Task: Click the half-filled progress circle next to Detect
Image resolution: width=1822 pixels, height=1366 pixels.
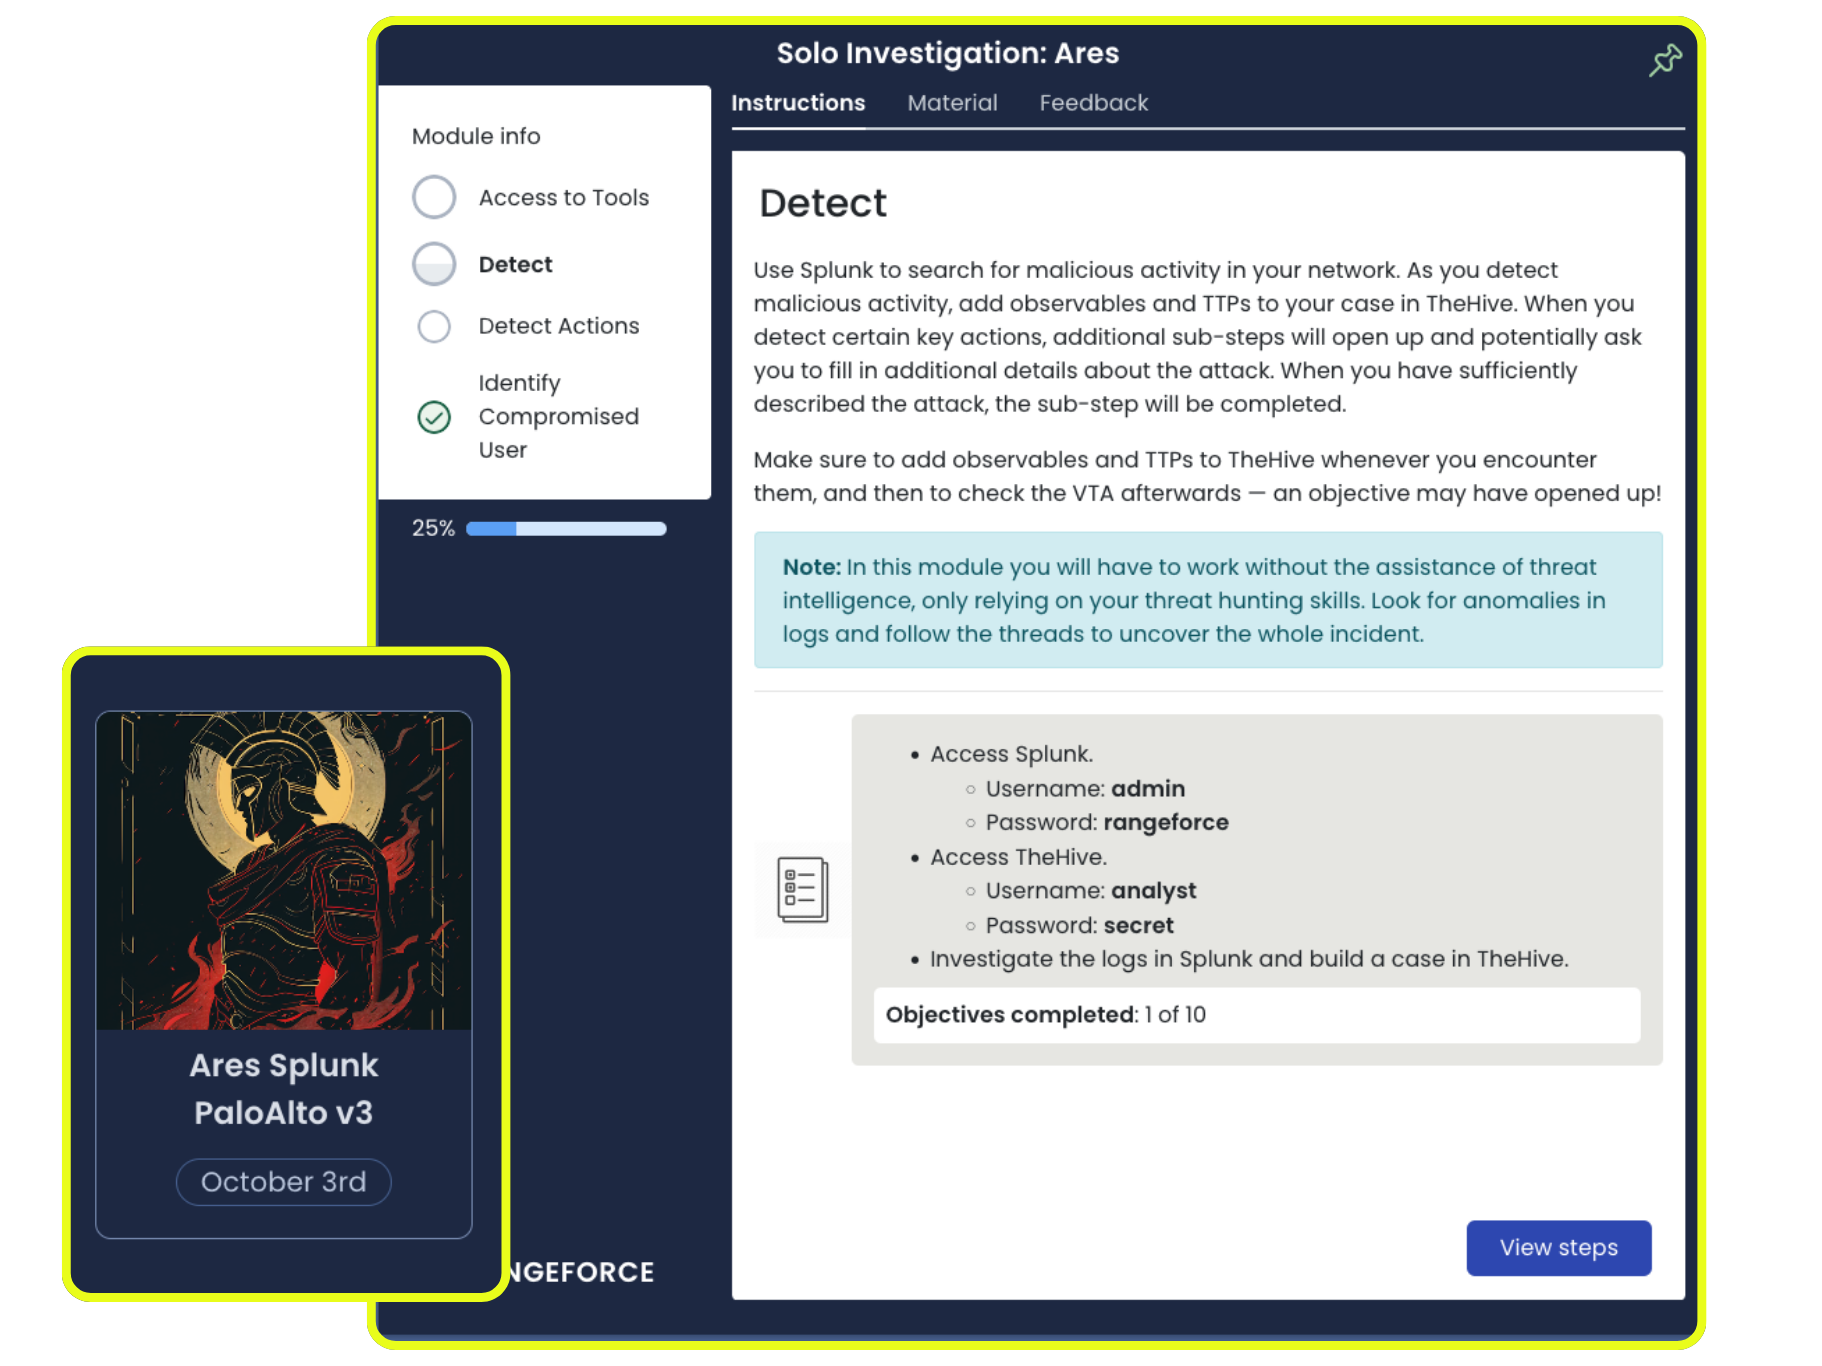Action: tap(434, 263)
